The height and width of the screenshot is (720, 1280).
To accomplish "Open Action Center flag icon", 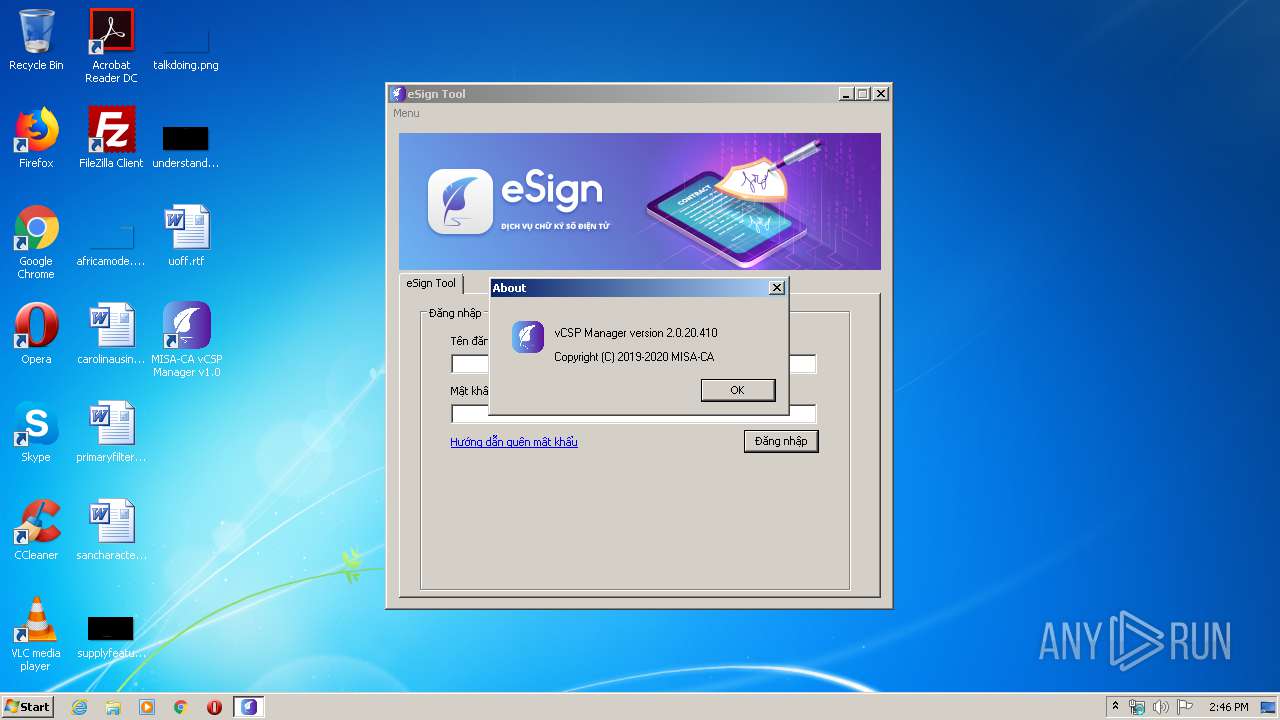I will [1185, 707].
